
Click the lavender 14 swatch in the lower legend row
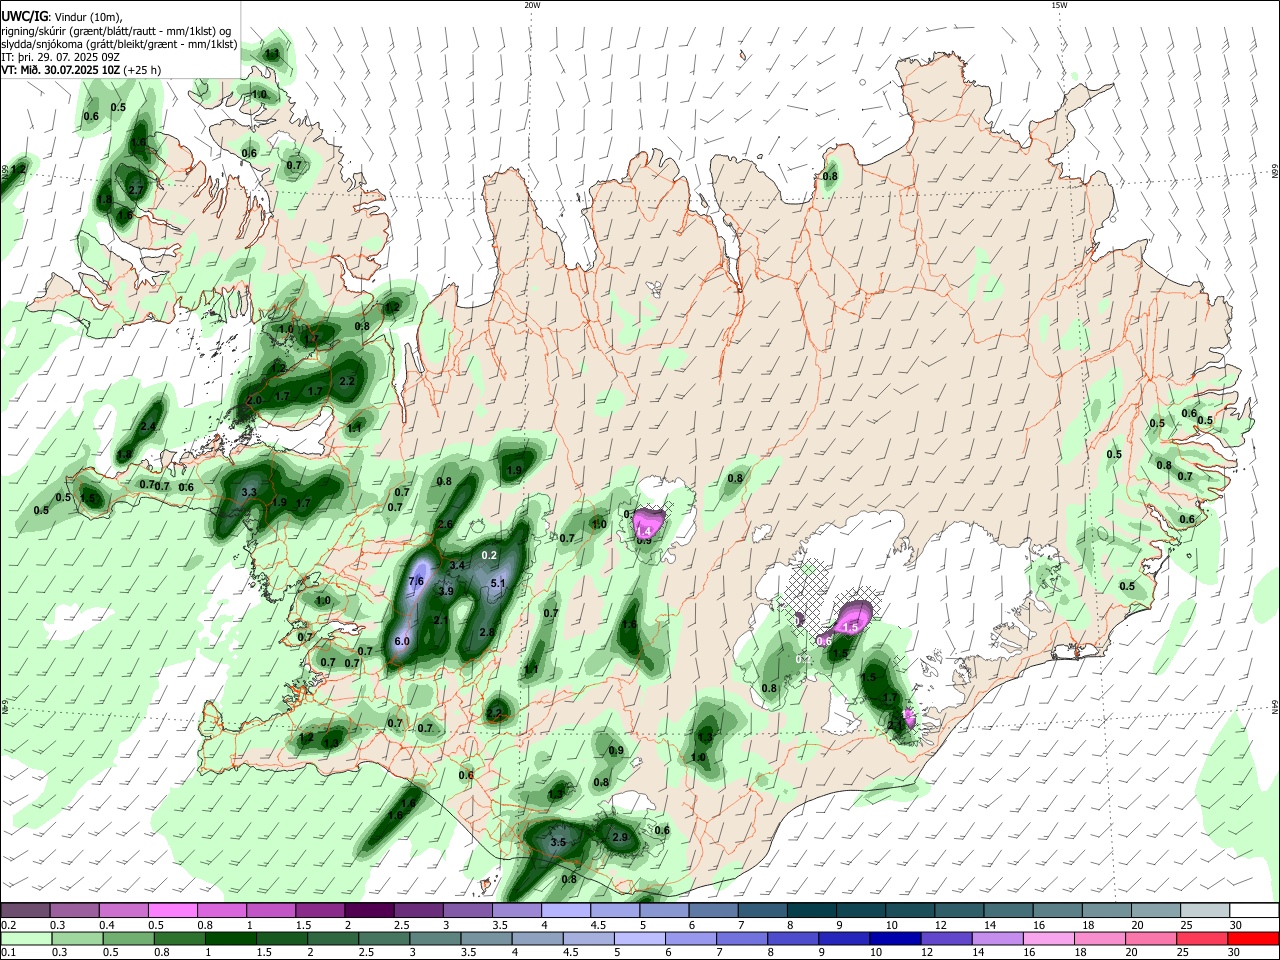pyautogui.click(x=996, y=938)
